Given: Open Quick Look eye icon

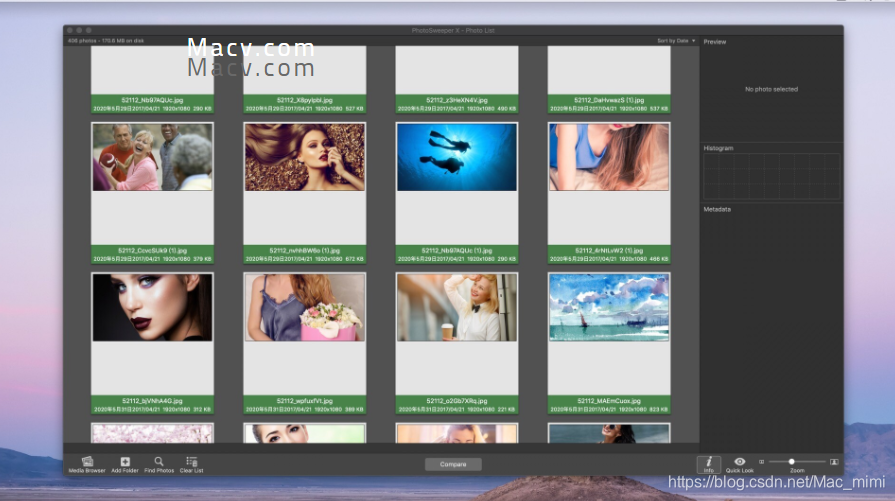Looking at the screenshot, I should point(740,462).
